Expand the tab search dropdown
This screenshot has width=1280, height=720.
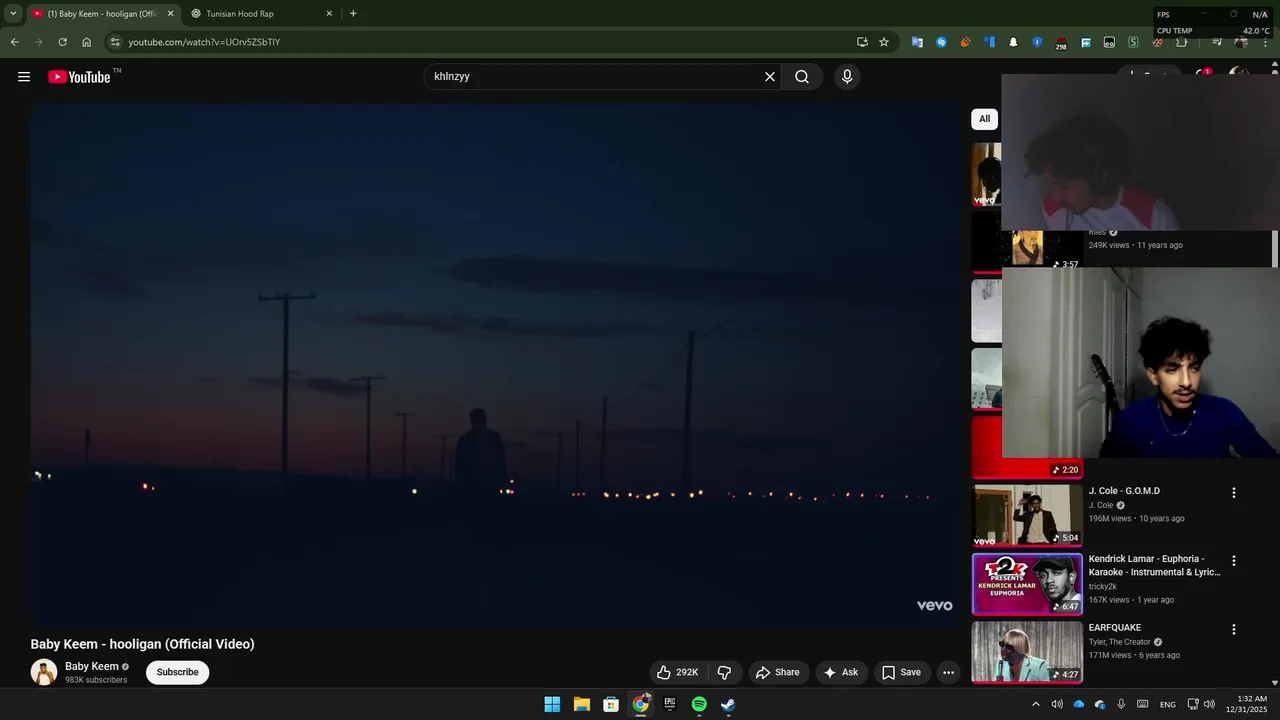[x=13, y=14]
